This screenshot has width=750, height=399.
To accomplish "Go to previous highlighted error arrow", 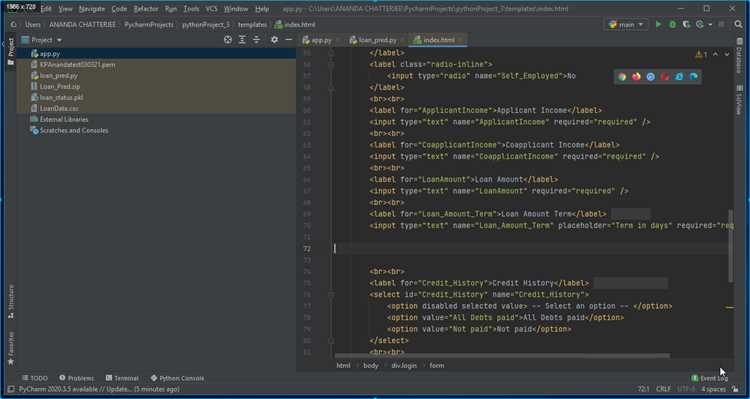I will (716, 55).
